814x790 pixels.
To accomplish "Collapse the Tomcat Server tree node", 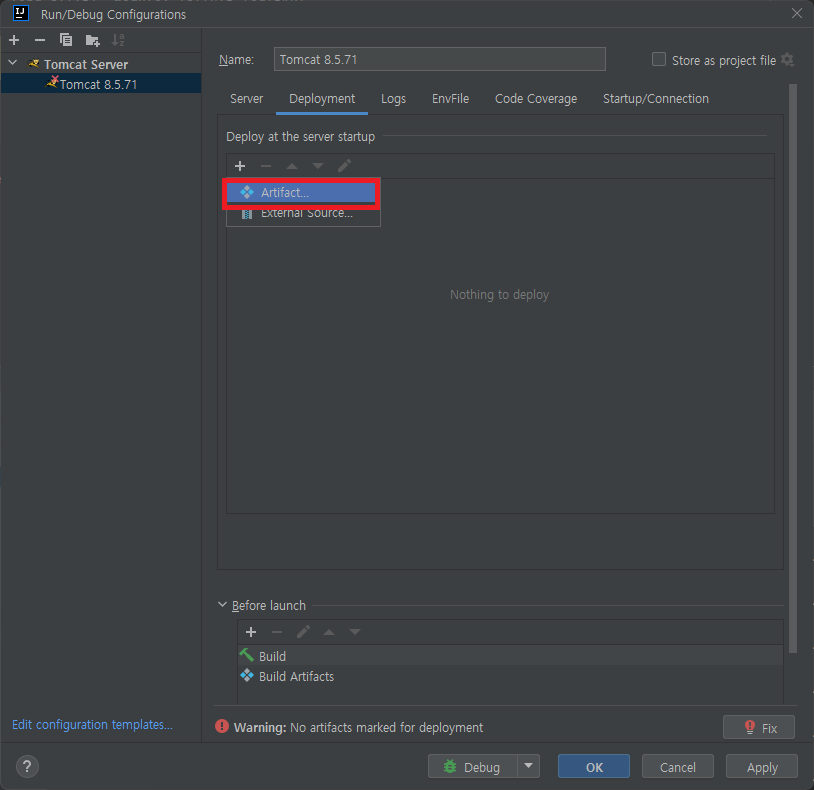I will coord(13,63).
